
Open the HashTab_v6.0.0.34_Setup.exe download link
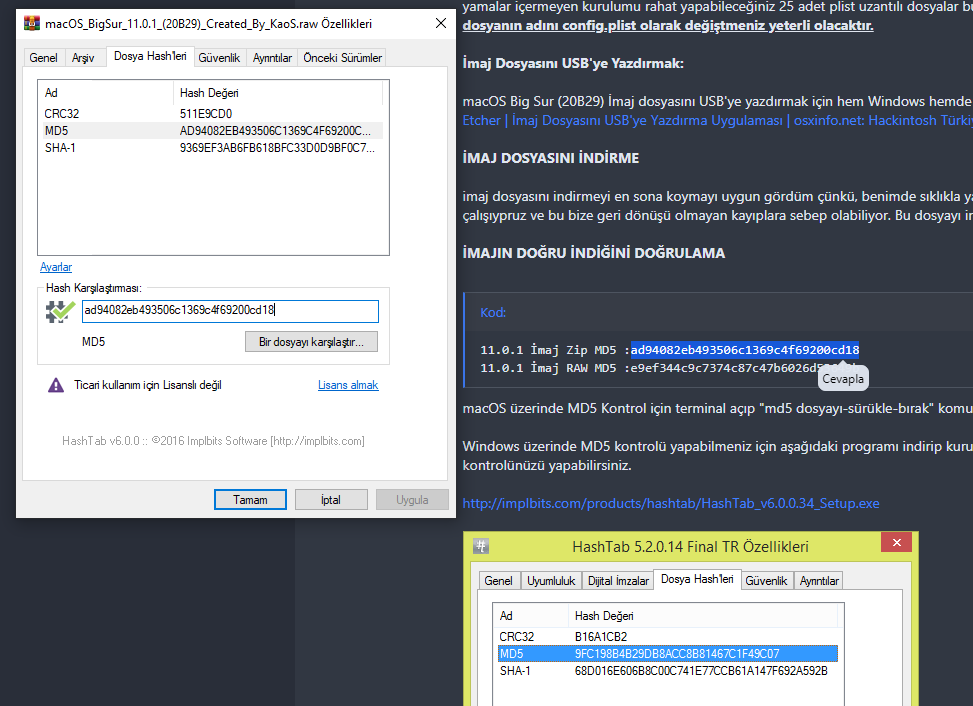pos(671,503)
